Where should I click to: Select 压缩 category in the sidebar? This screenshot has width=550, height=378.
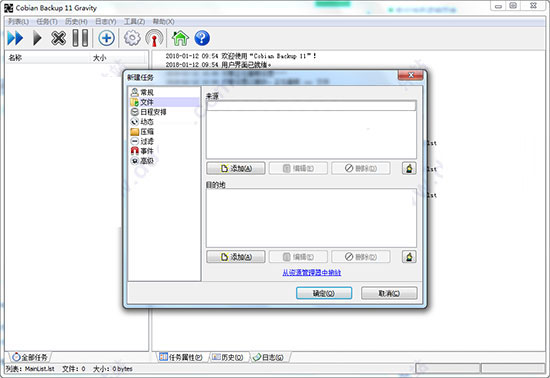(x=142, y=131)
